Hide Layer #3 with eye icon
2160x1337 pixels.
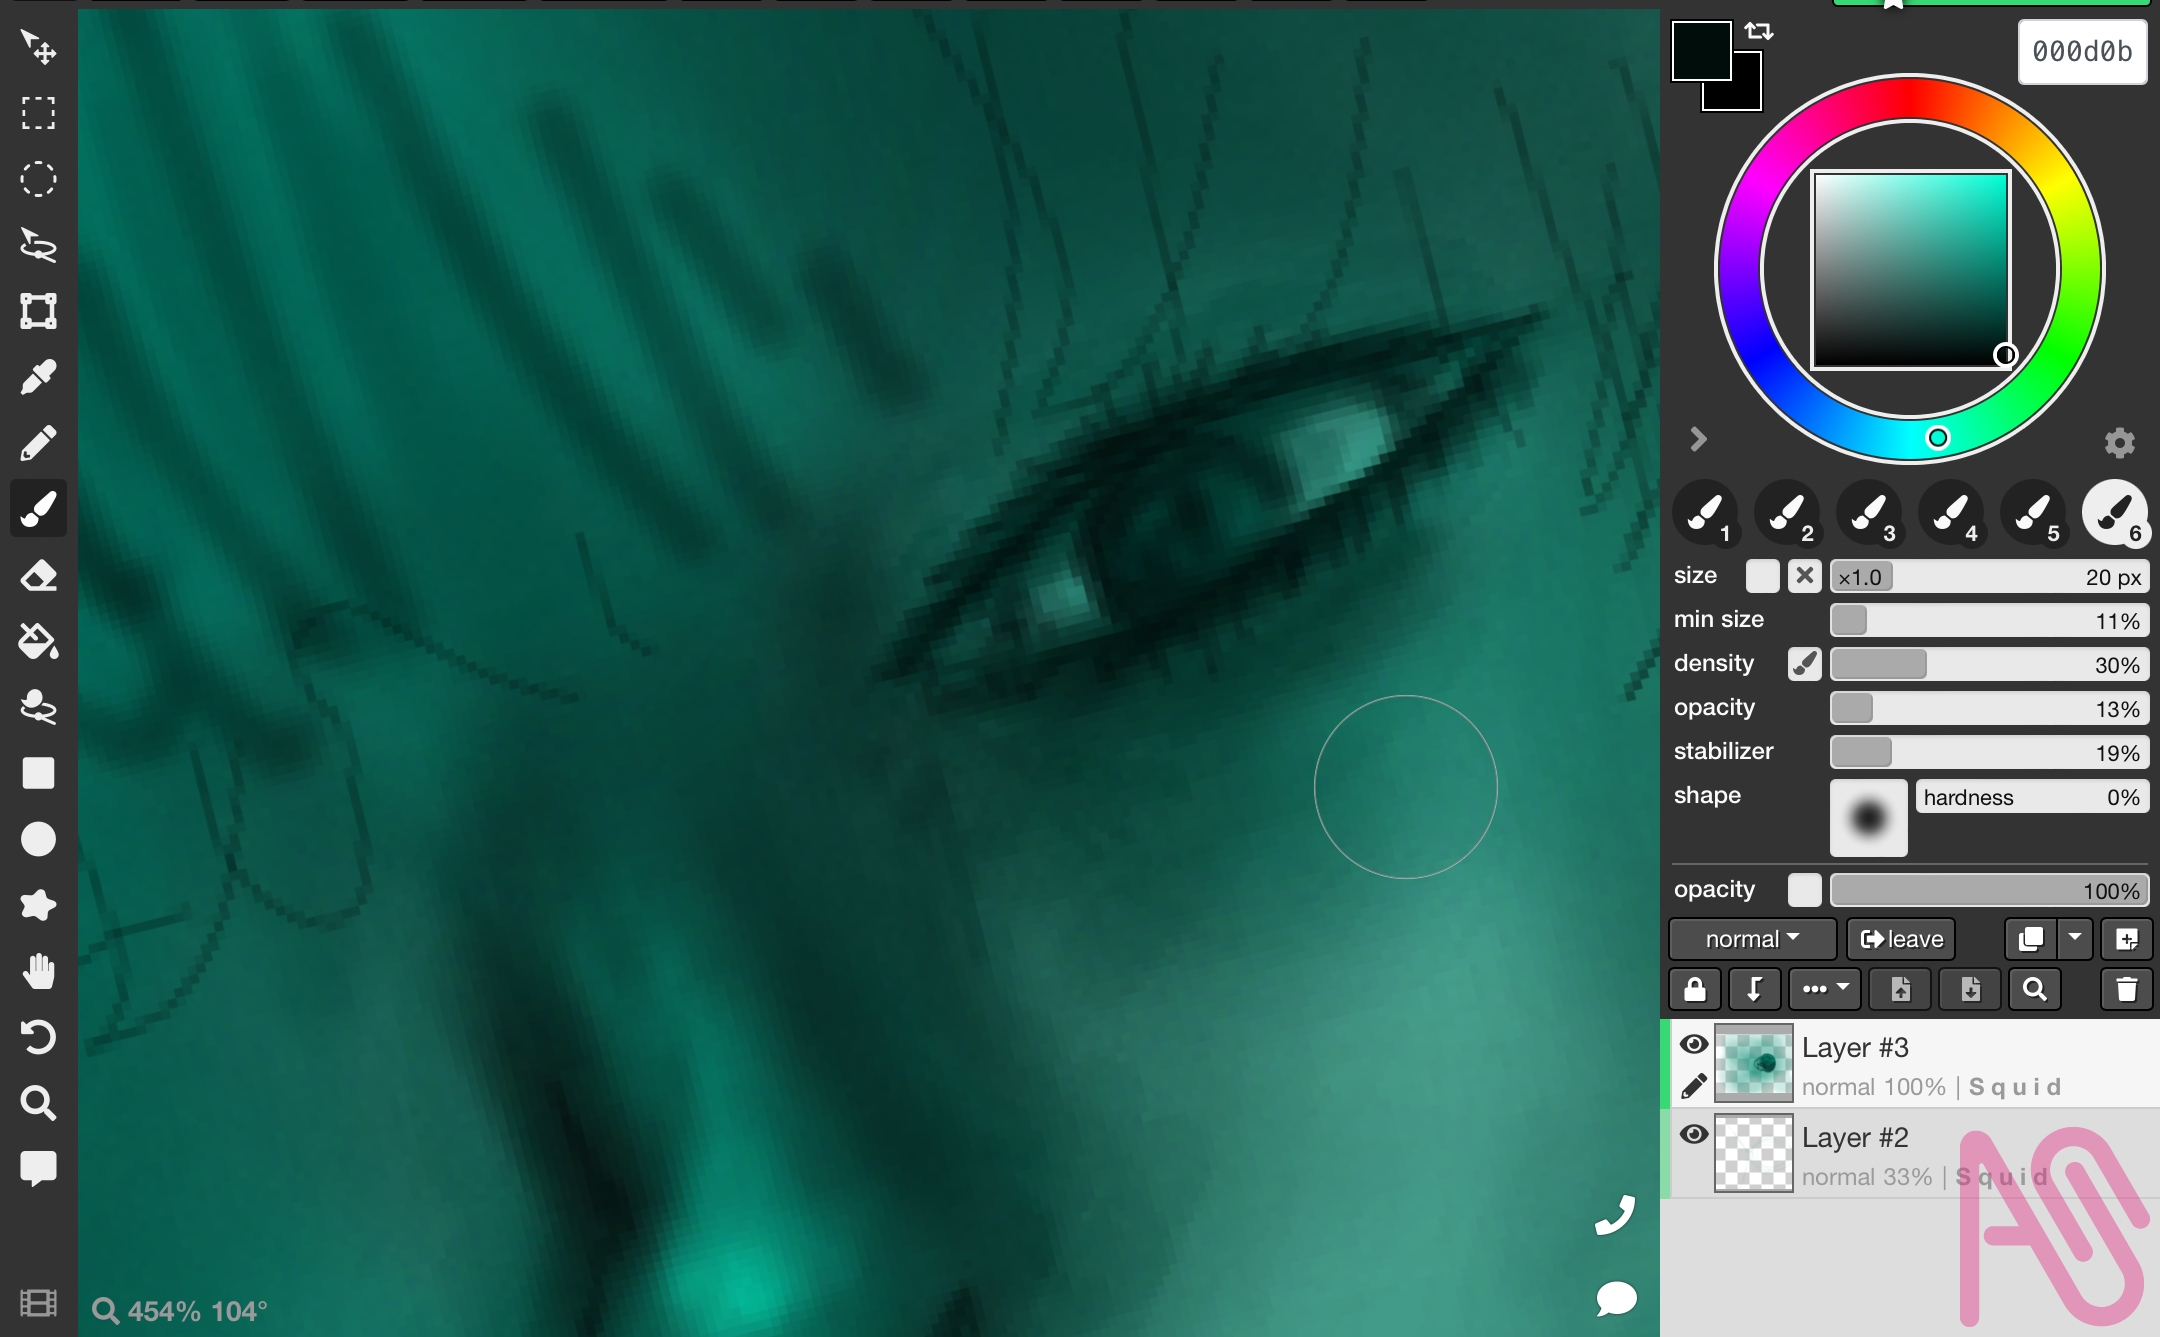[x=1693, y=1045]
